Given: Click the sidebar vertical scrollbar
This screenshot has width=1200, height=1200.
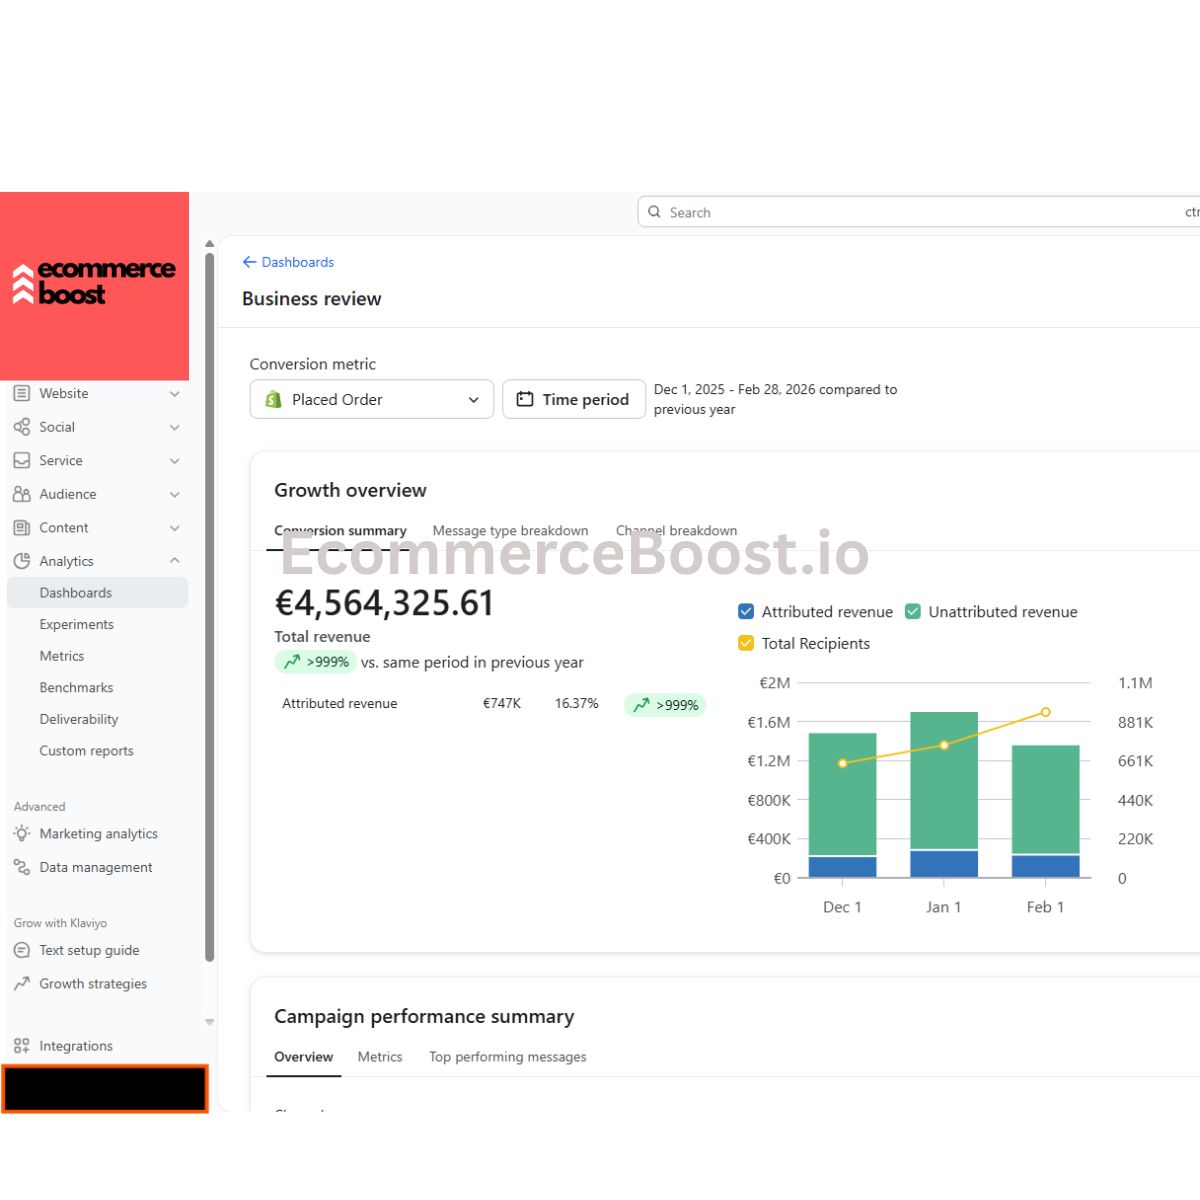Looking at the screenshot, I should 210,607.
